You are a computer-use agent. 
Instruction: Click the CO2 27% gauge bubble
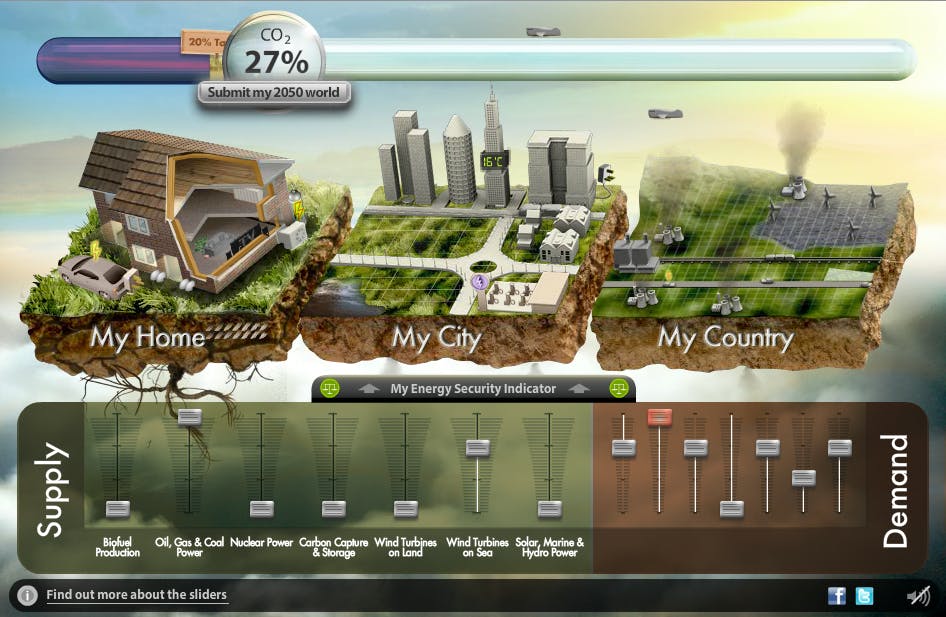point(275,52)
